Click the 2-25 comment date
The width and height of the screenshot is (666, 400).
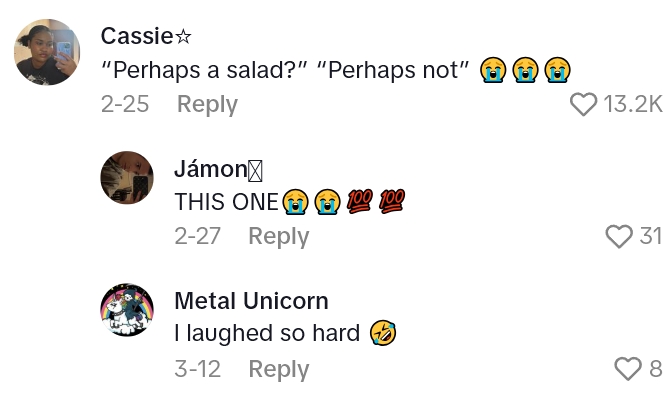(x=125, y=104)
